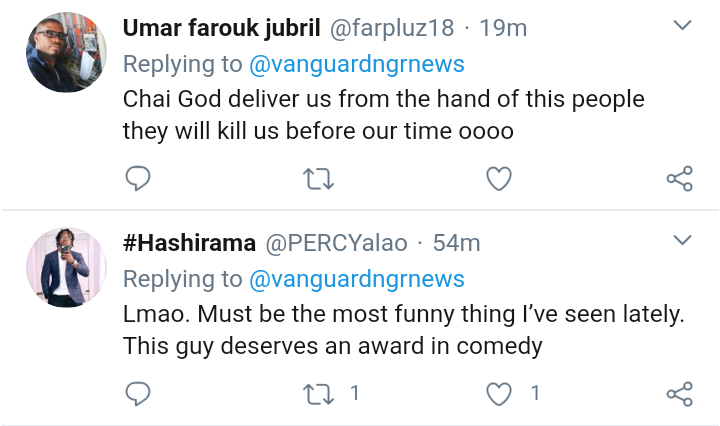720x426 pixels.
Task: Open options chevron on Umar's tweet
Action: click(682, 25)
